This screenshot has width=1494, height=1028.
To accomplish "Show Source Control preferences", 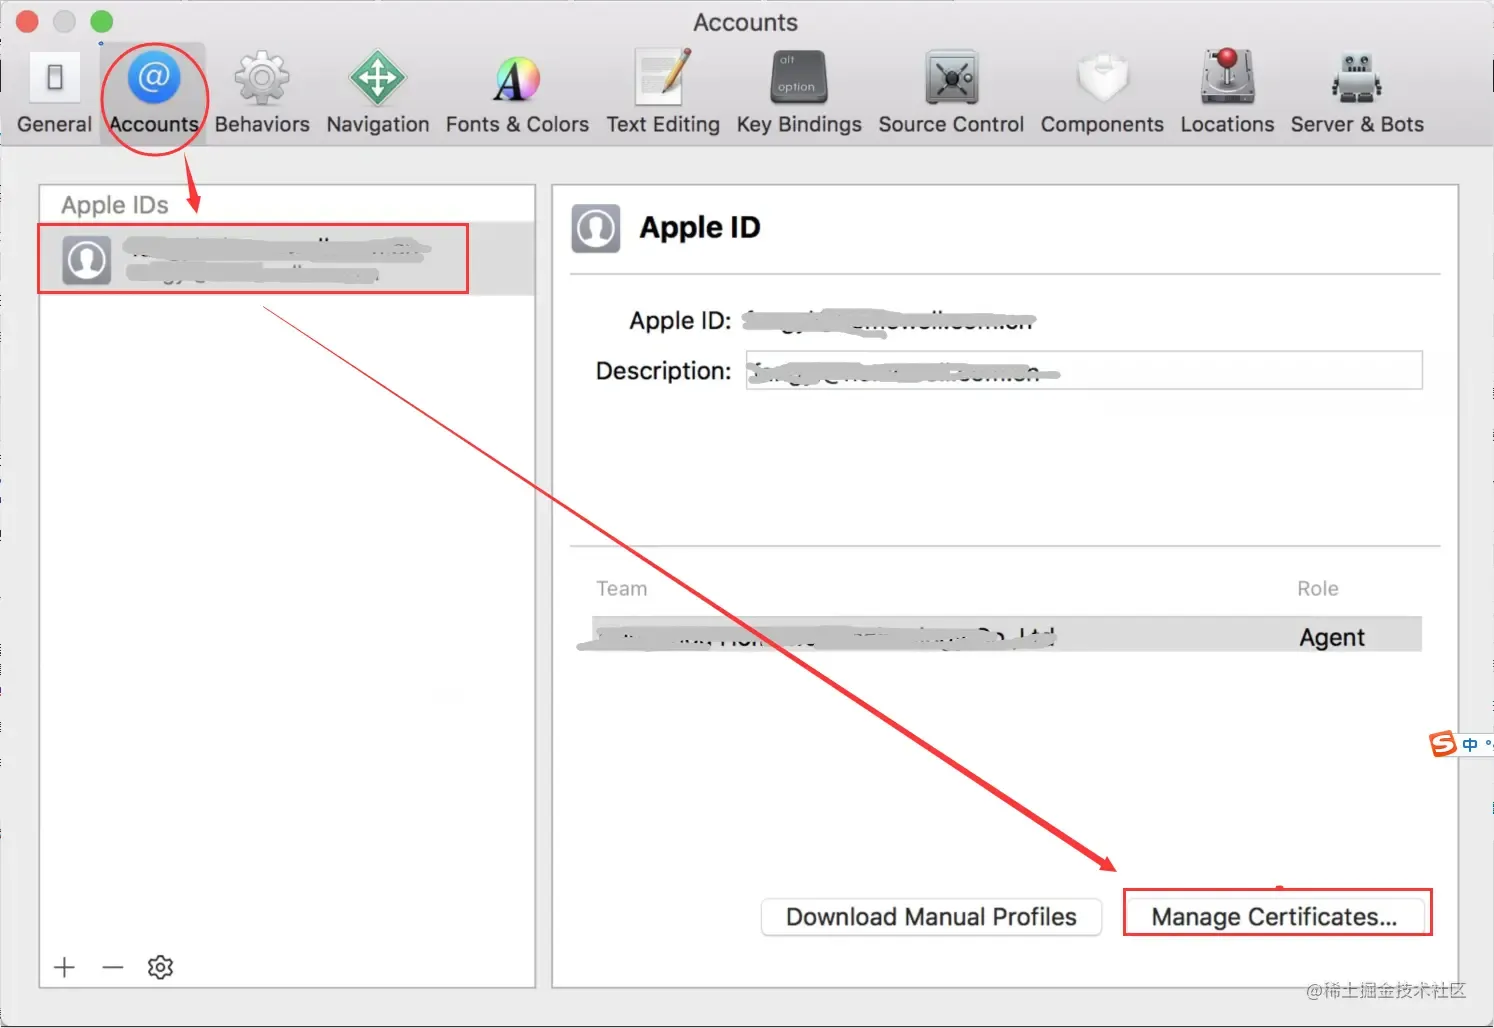I will (951, 93).
